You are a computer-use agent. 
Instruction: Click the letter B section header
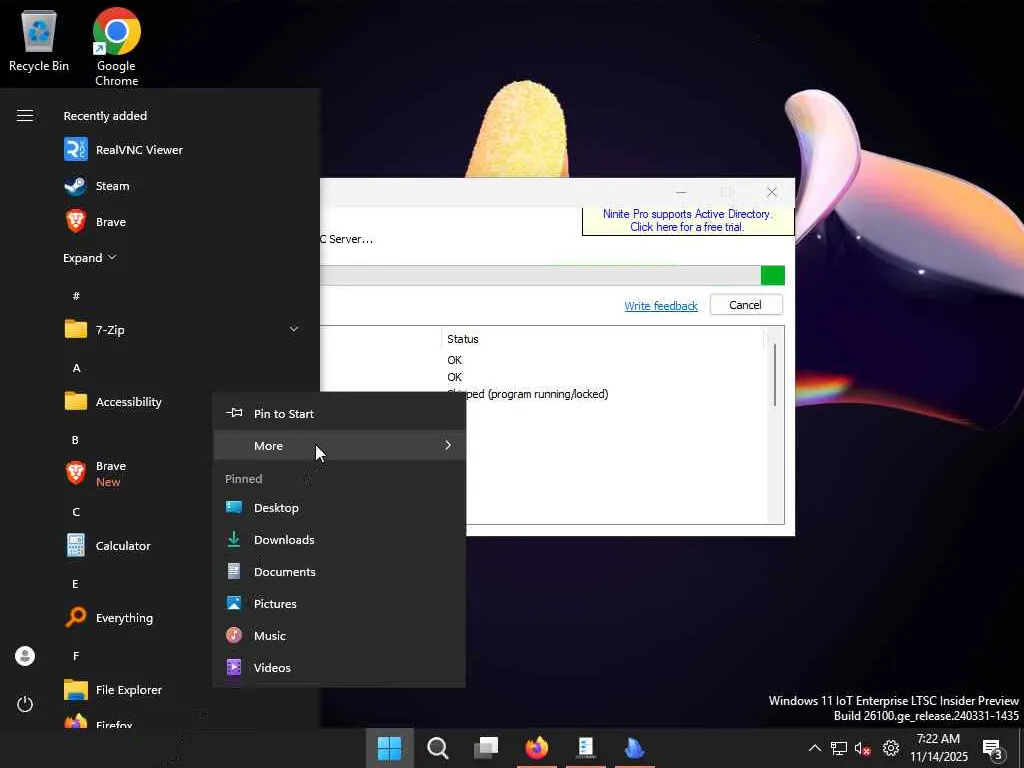pos(75,440)
